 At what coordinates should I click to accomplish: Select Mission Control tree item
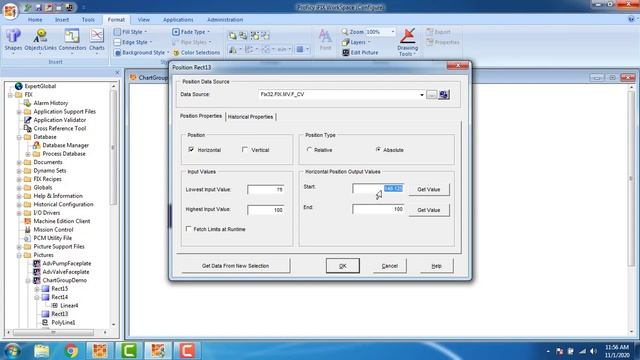point(53,230)
